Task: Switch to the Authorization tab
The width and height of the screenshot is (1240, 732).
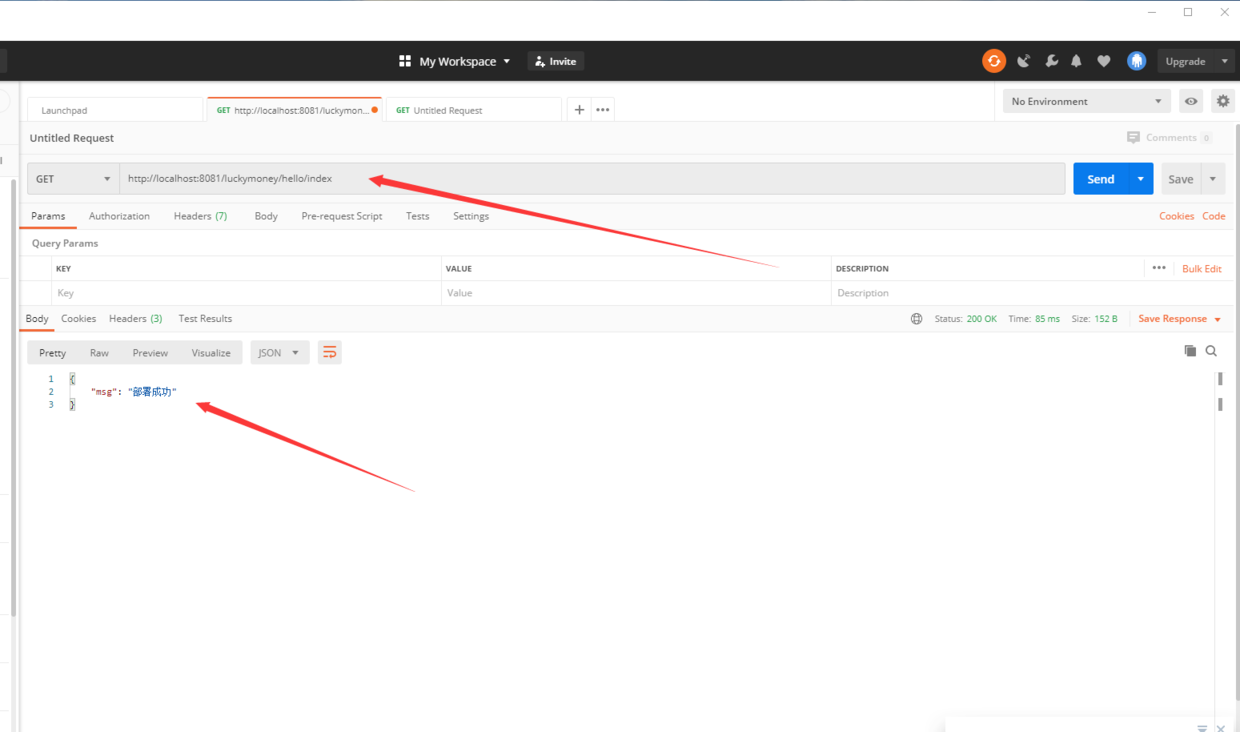Action: (x=119, y=216)
